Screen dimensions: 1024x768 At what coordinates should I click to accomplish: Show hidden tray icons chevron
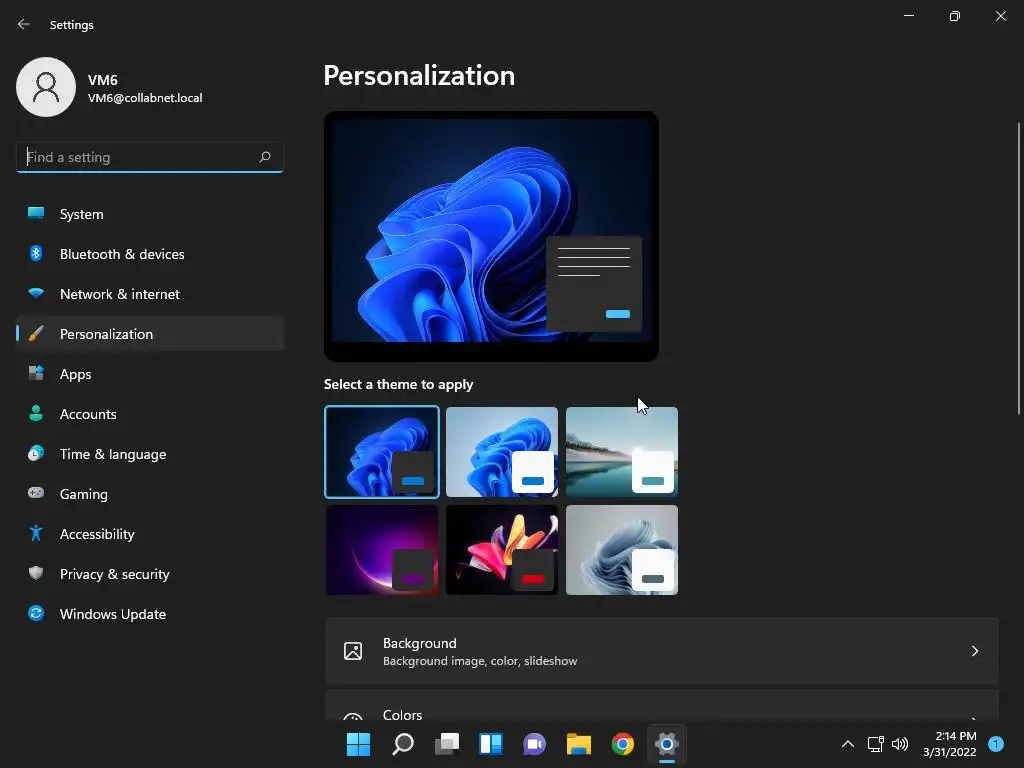pyautogui.click(x=848, y=744)
